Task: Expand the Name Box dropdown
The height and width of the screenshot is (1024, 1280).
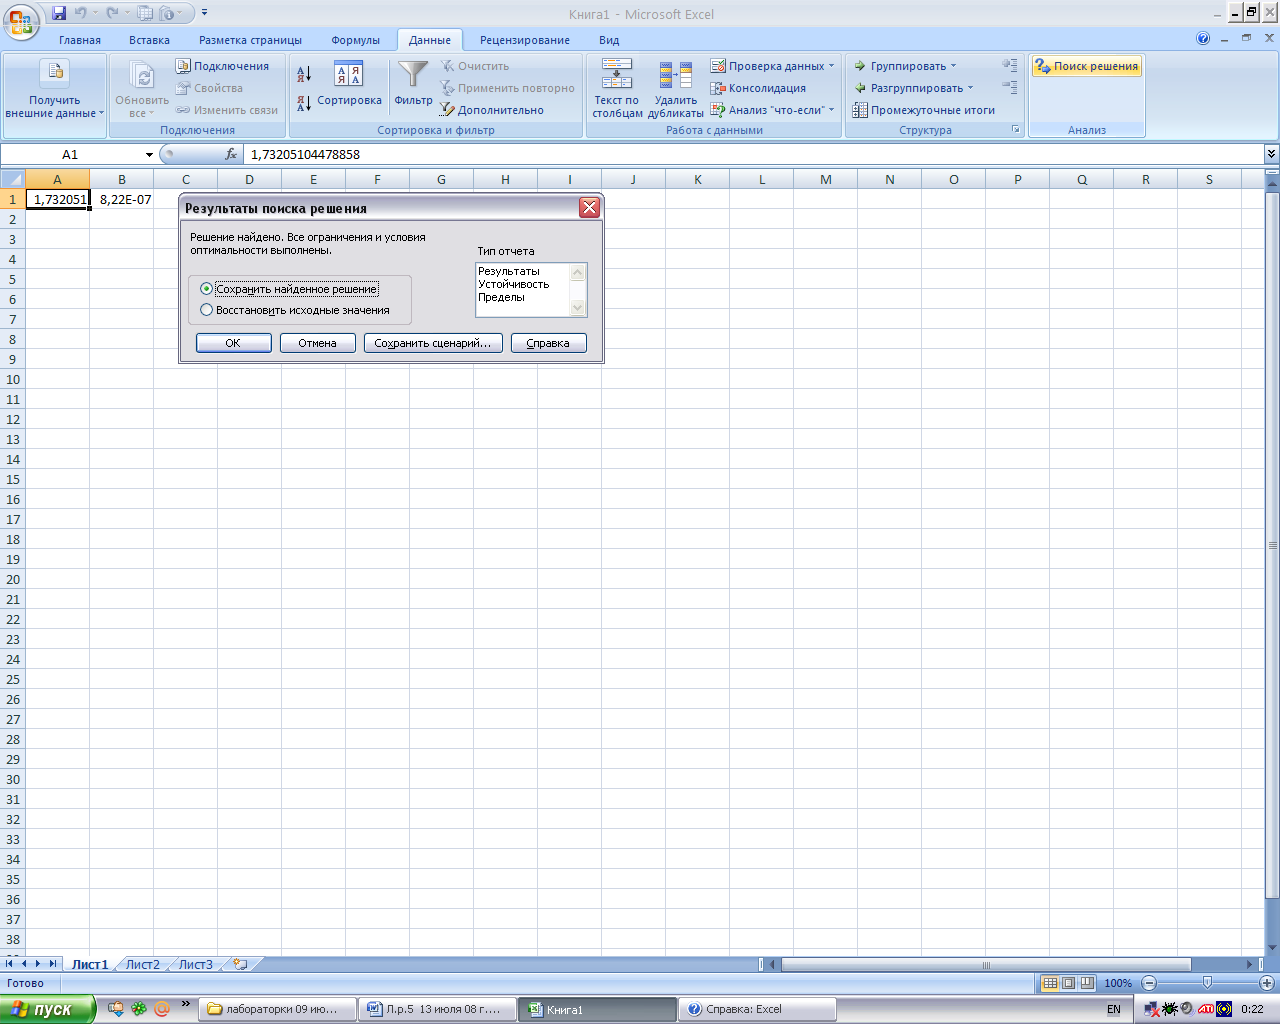Action: [x=149, y=154]
